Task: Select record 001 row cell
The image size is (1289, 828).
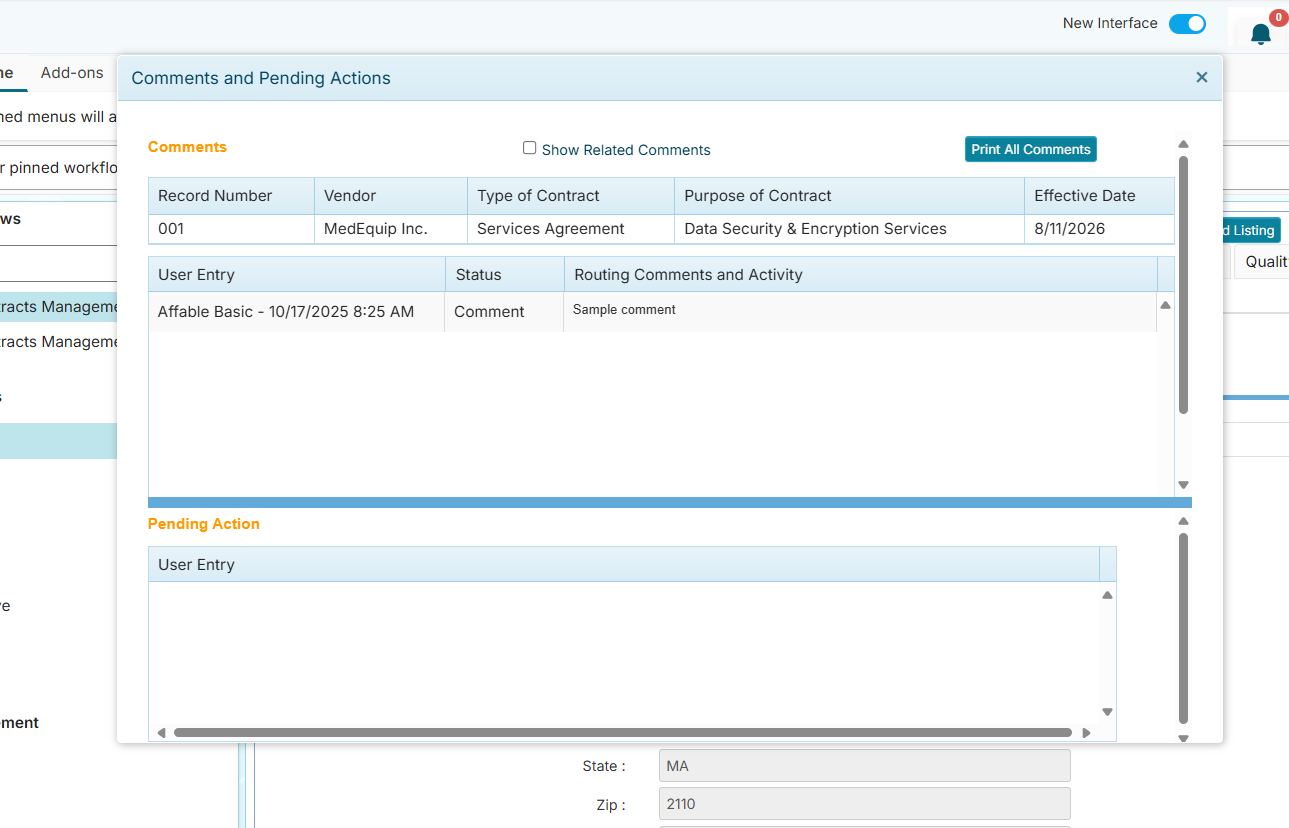Action: 171,229
